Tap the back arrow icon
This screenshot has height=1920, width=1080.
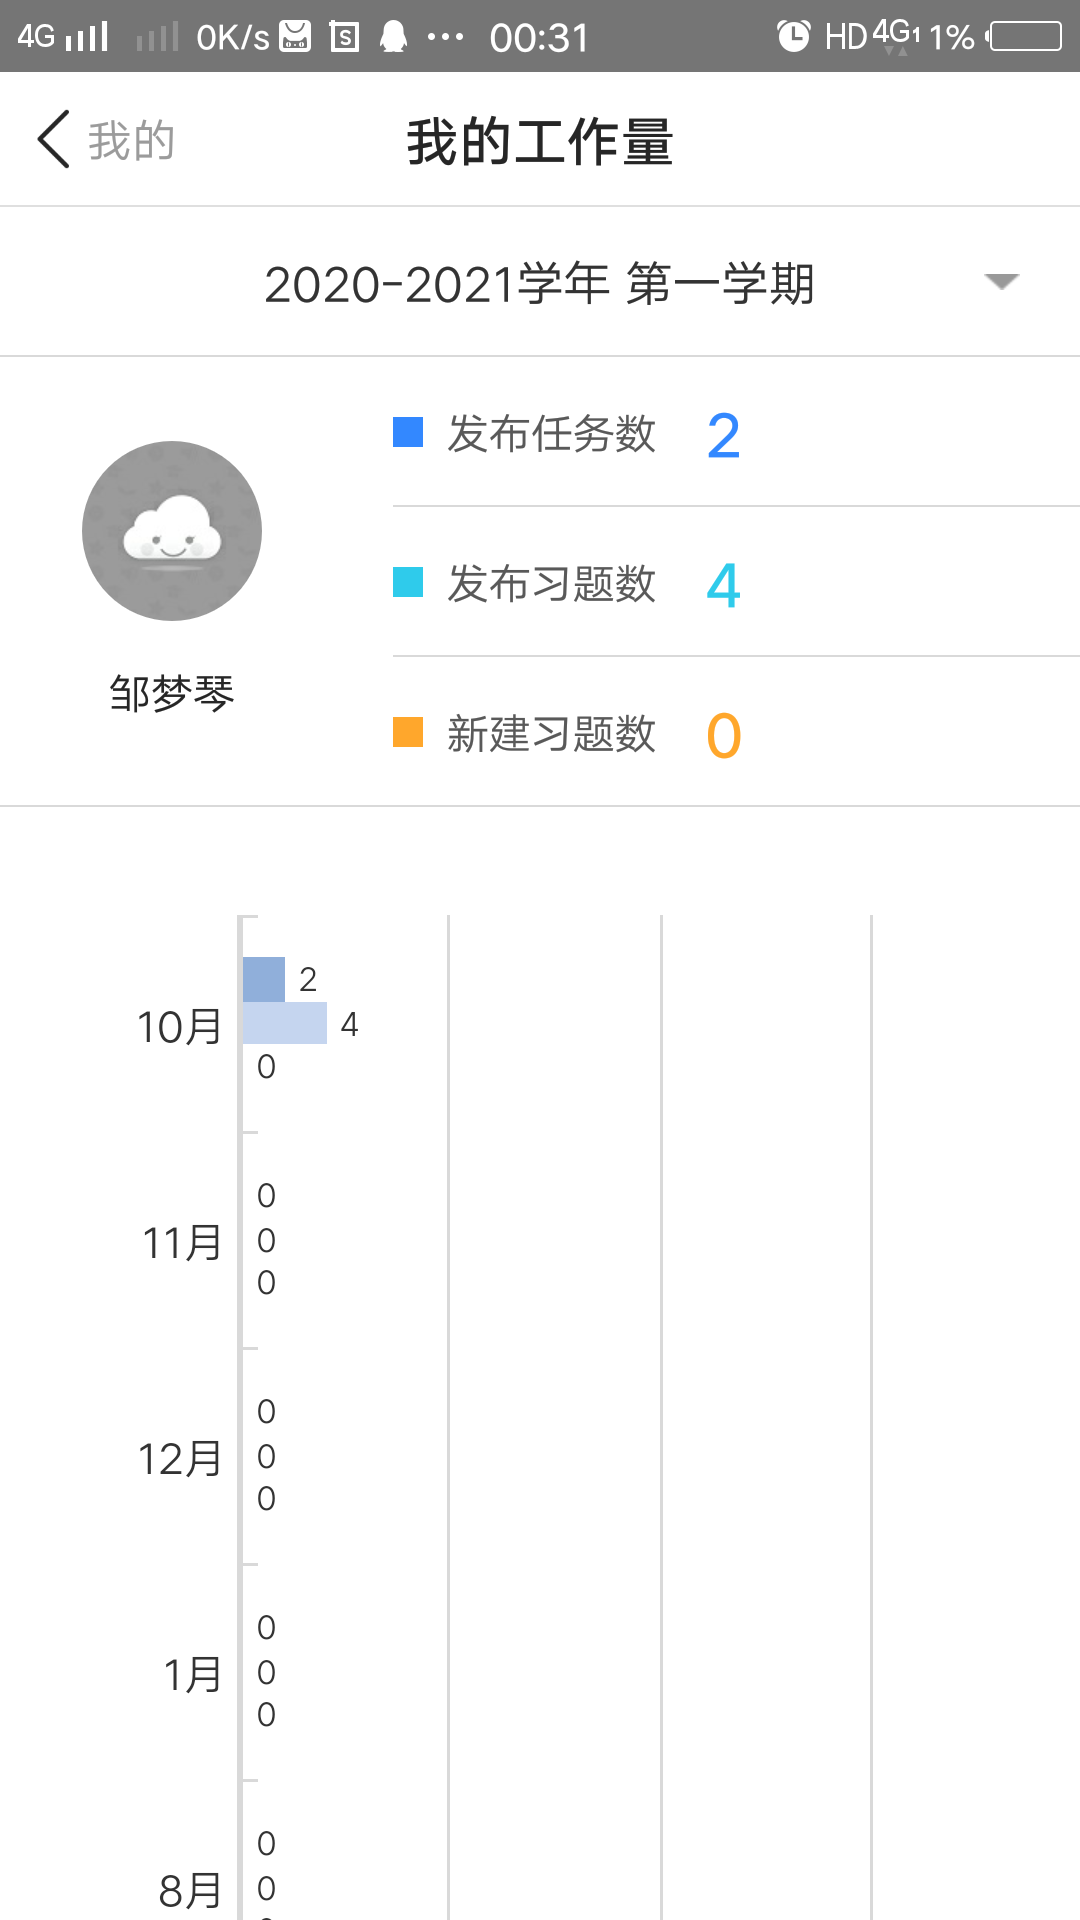click(54, 139)
